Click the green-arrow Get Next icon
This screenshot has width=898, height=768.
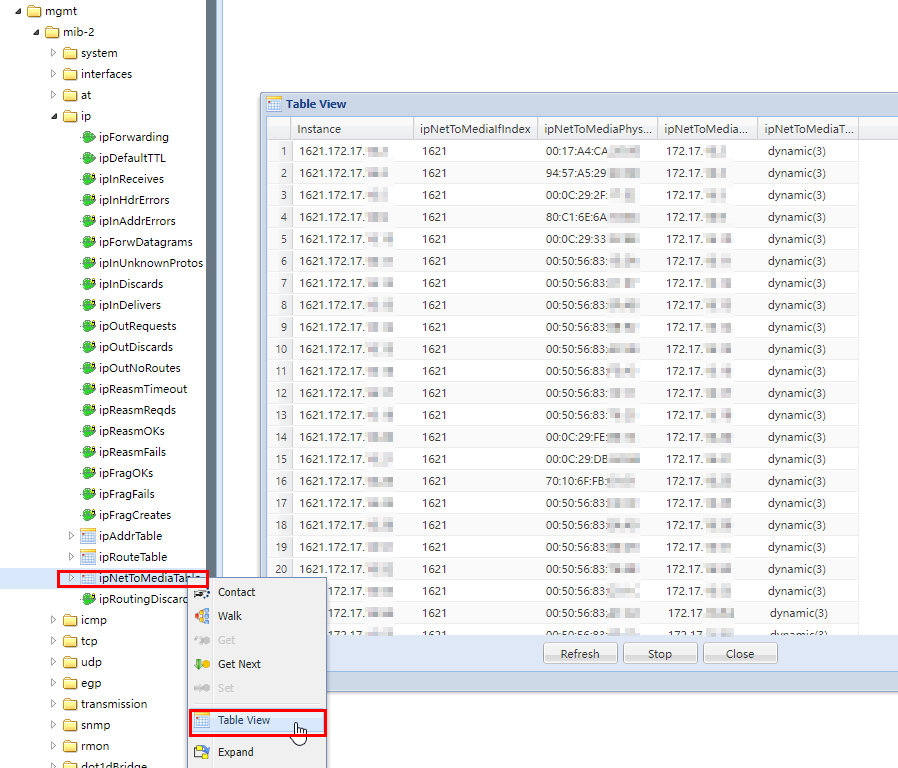[x=201, y=664]
